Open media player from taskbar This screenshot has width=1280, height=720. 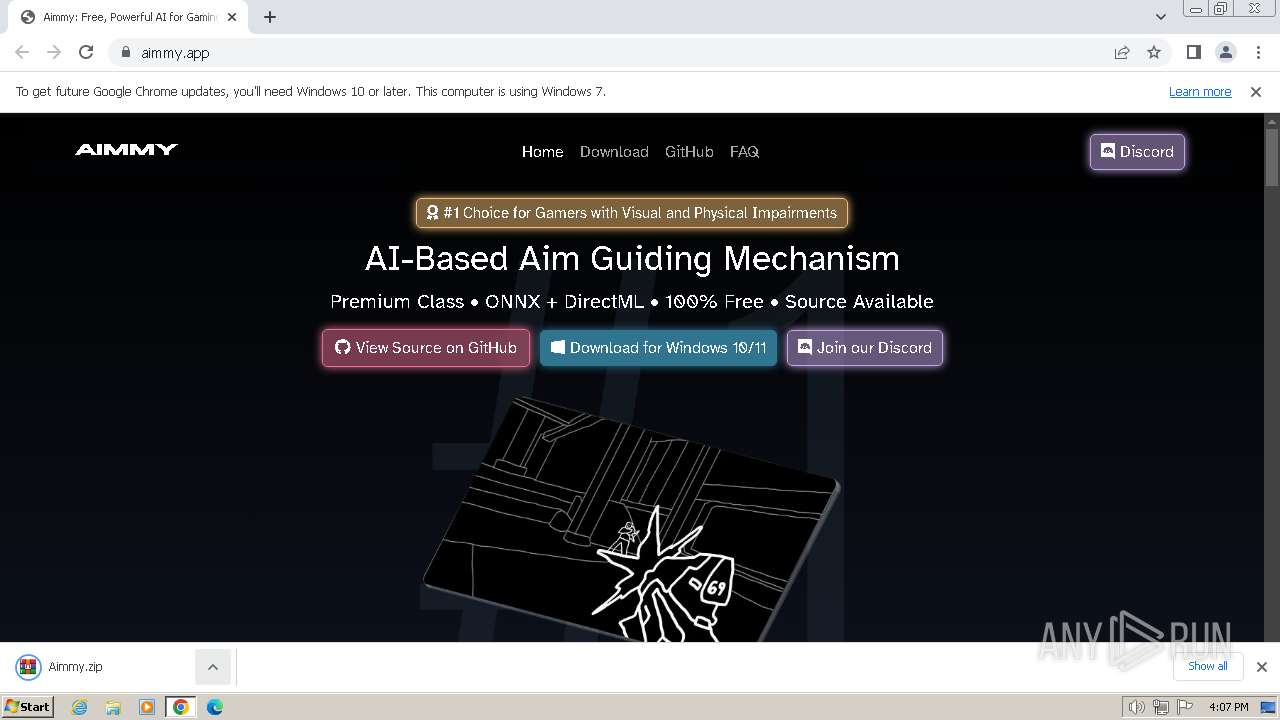[147, 707]
